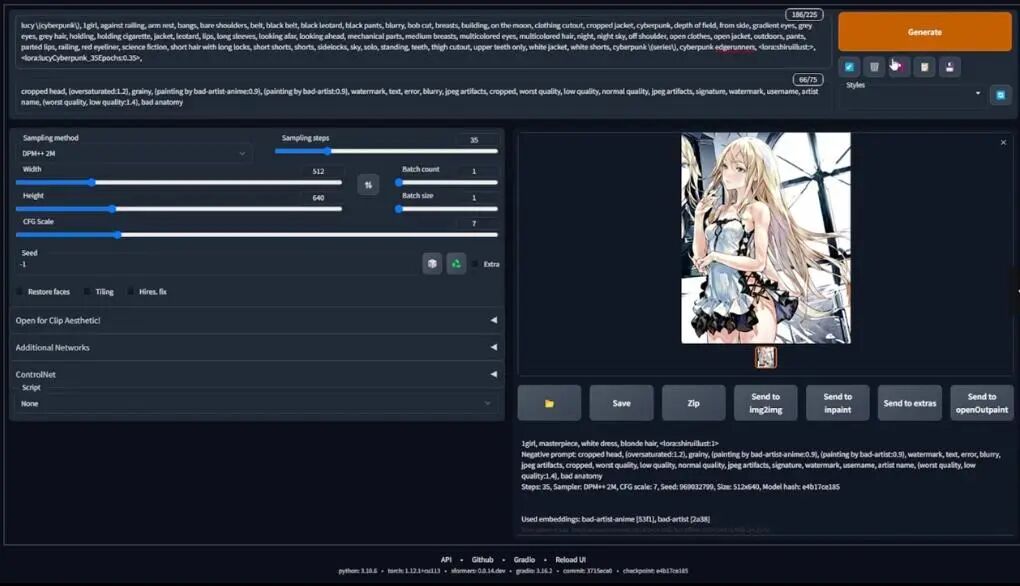Click the CFG Scale value field

click(476, 223)
